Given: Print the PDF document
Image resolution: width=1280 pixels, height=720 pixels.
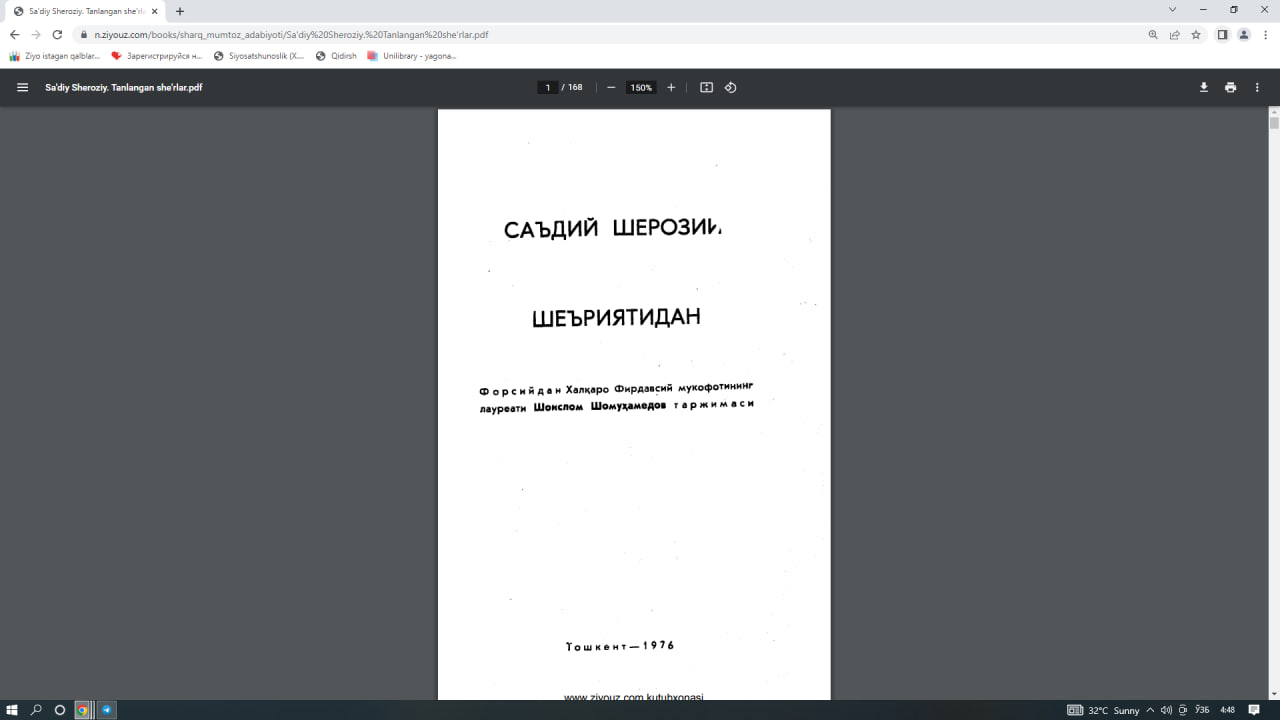Looking at the screenshot, I should click(1230, 87).
